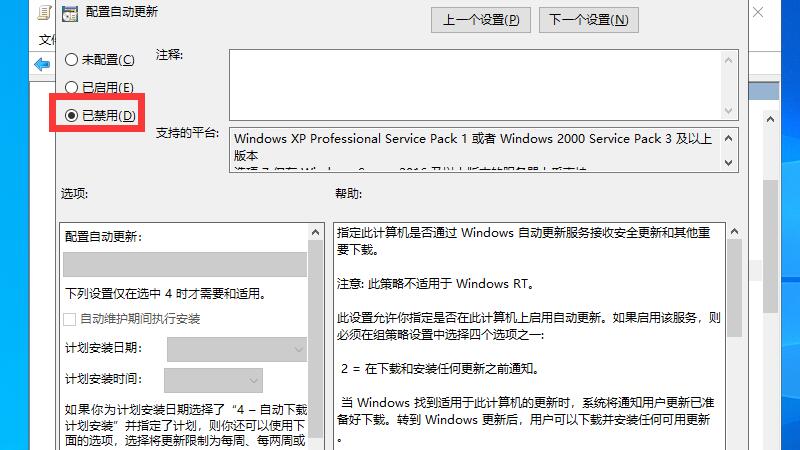Click the down arrow of the 注释 box scrollbar
The width and height of the screenshot is (800, 450).
pyautogui.click(x=730, y=109)
